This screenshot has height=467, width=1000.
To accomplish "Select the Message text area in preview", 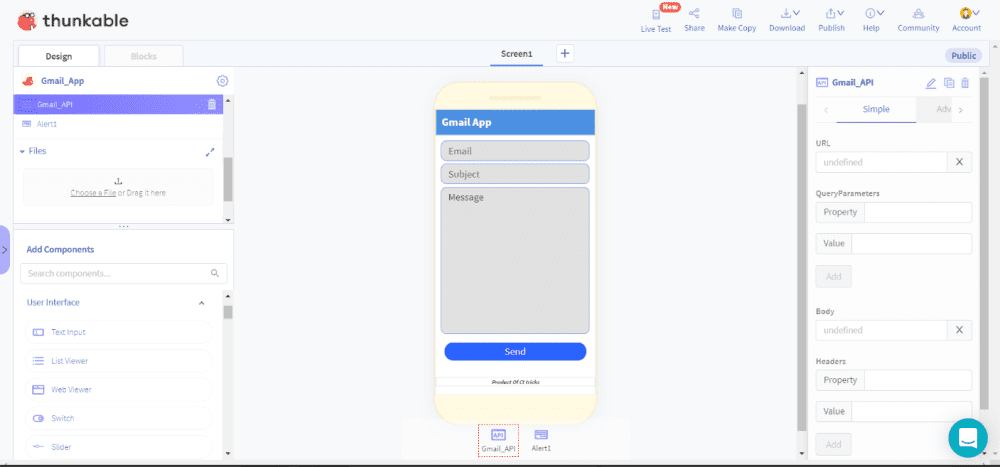I will coord(515,260).
